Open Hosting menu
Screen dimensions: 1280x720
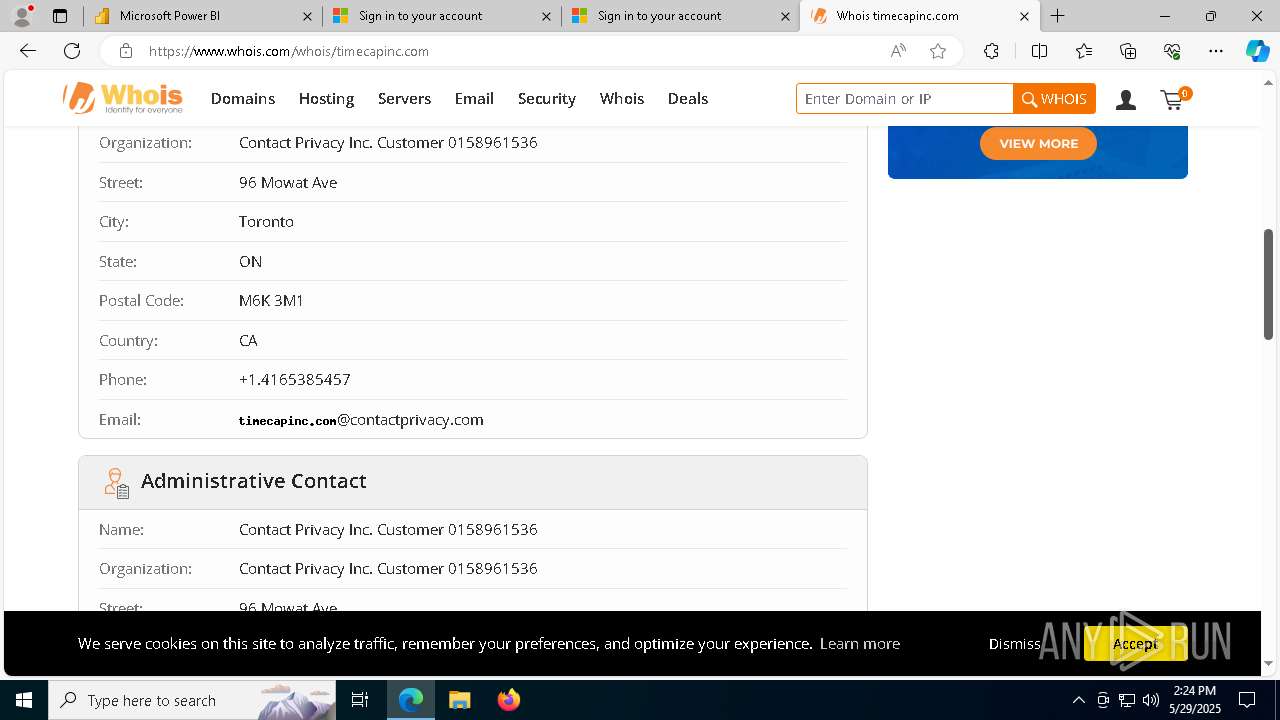tap(326, 98)
